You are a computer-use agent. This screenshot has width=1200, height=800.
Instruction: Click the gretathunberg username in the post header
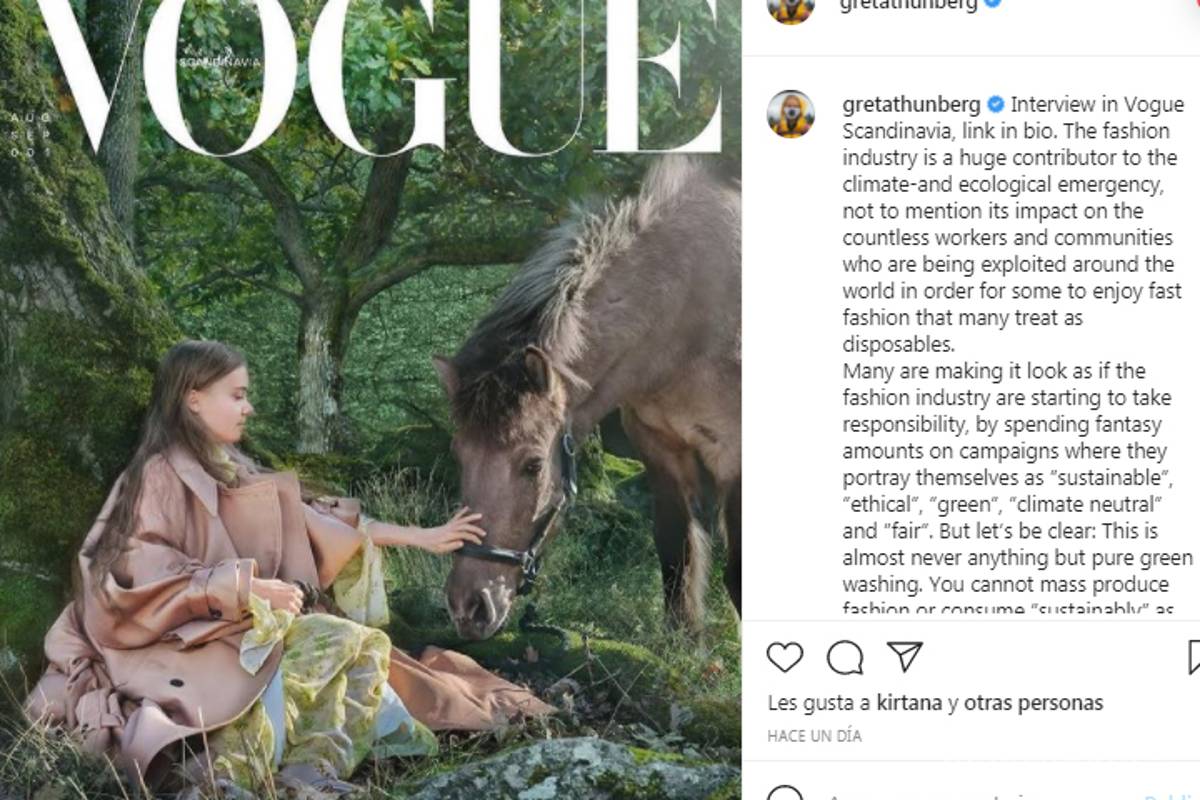click(908, 5)
